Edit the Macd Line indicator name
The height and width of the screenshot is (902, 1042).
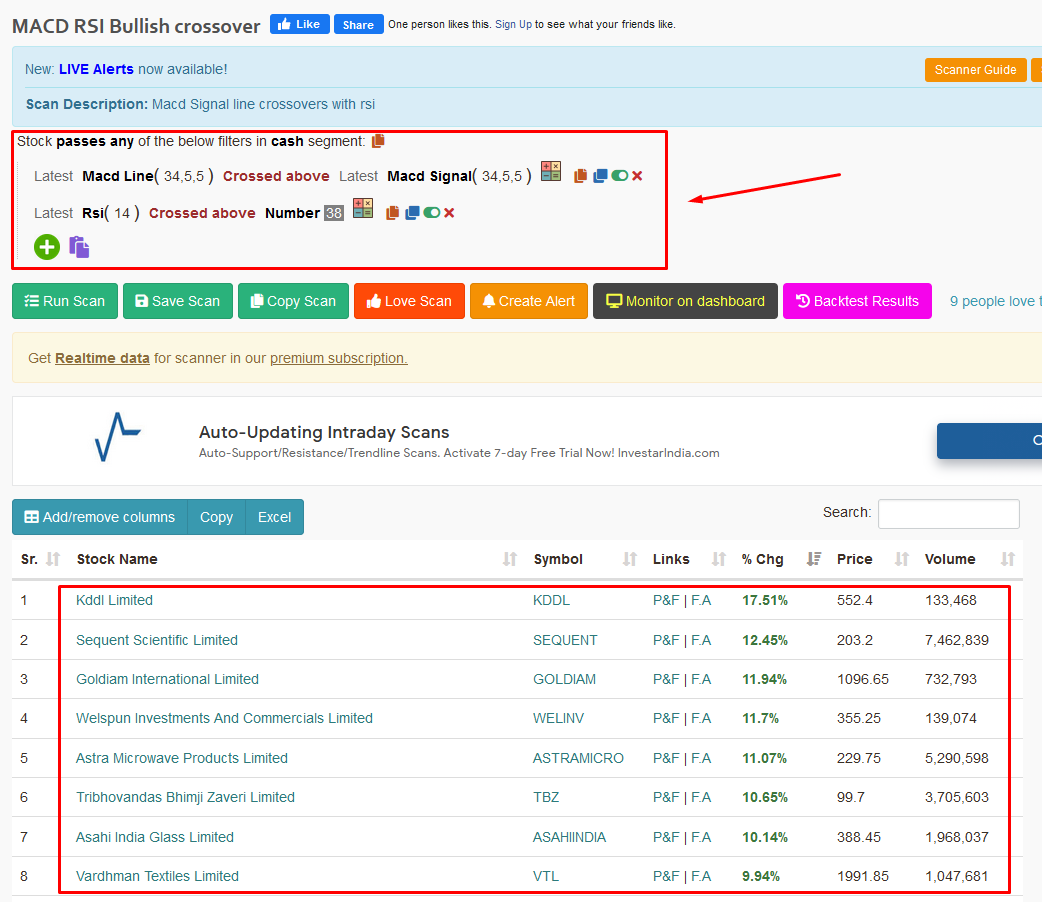point(118,176)
